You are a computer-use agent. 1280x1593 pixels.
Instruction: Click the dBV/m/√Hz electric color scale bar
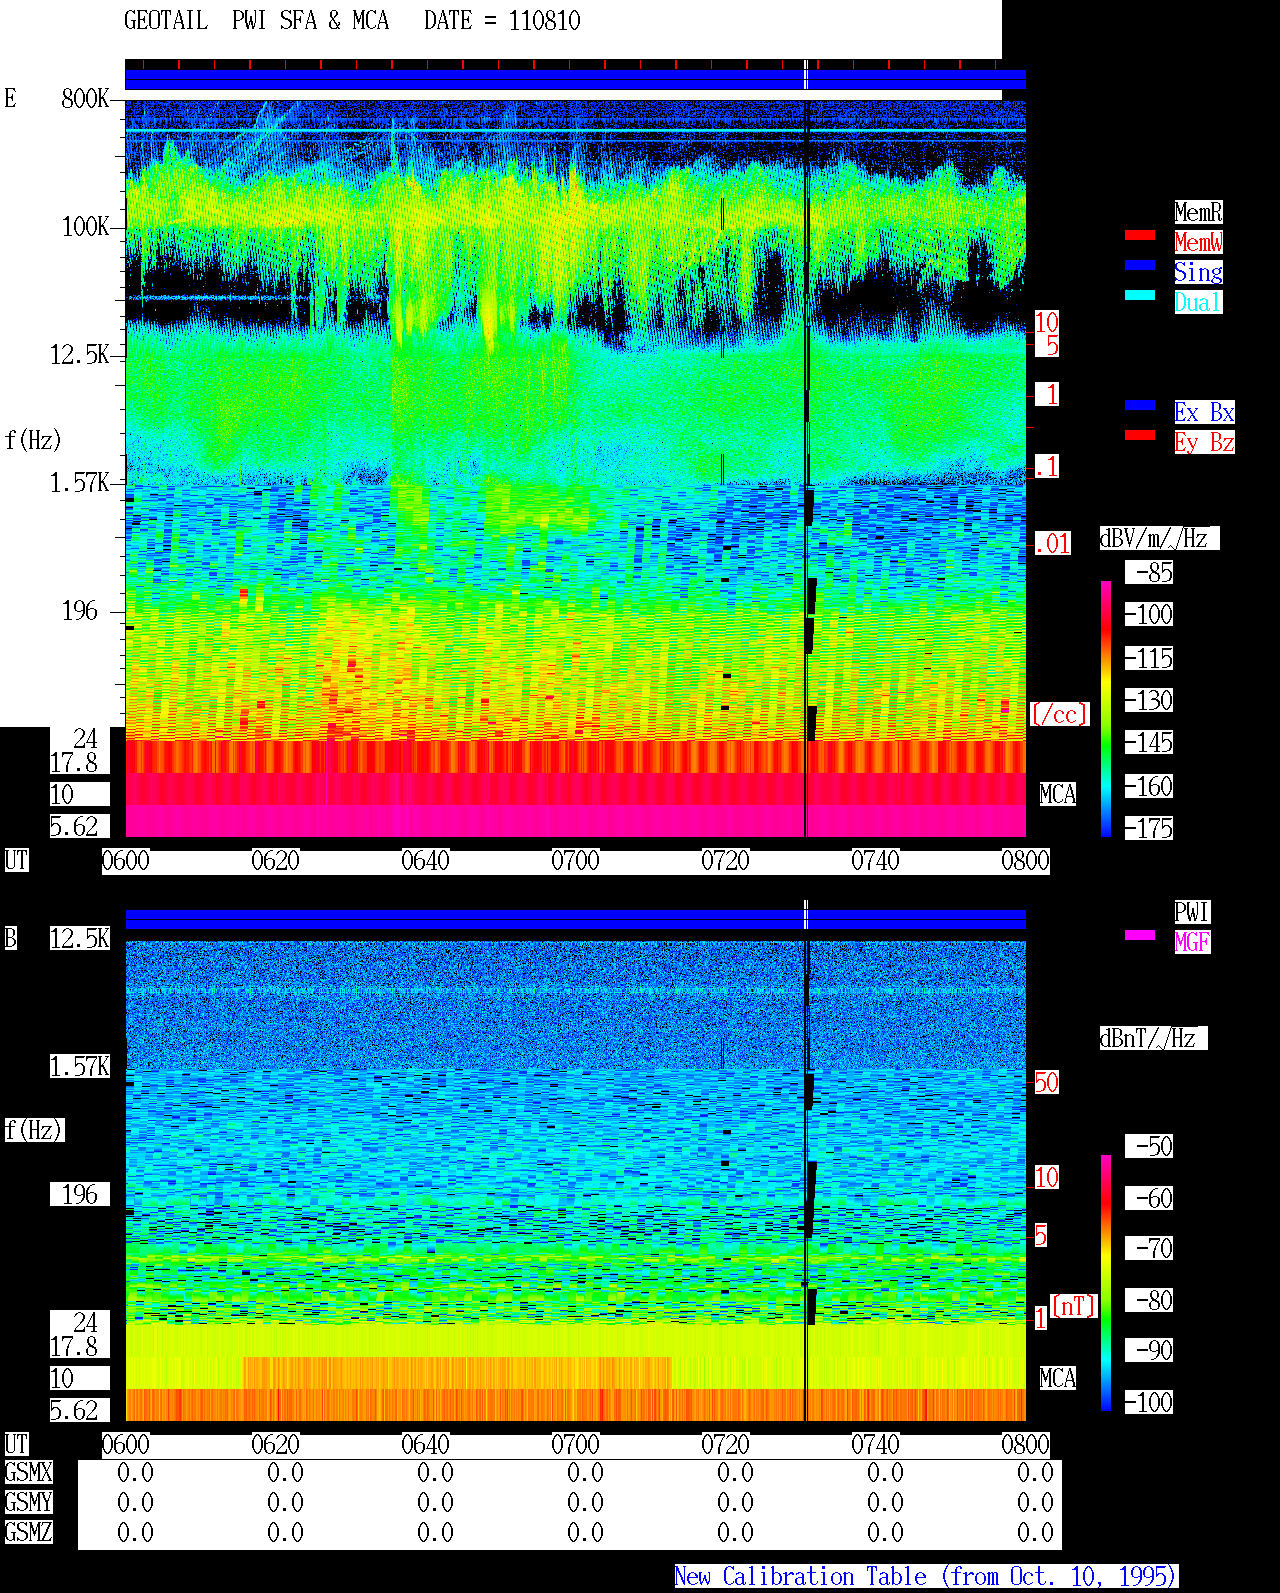coord(1106,709)
